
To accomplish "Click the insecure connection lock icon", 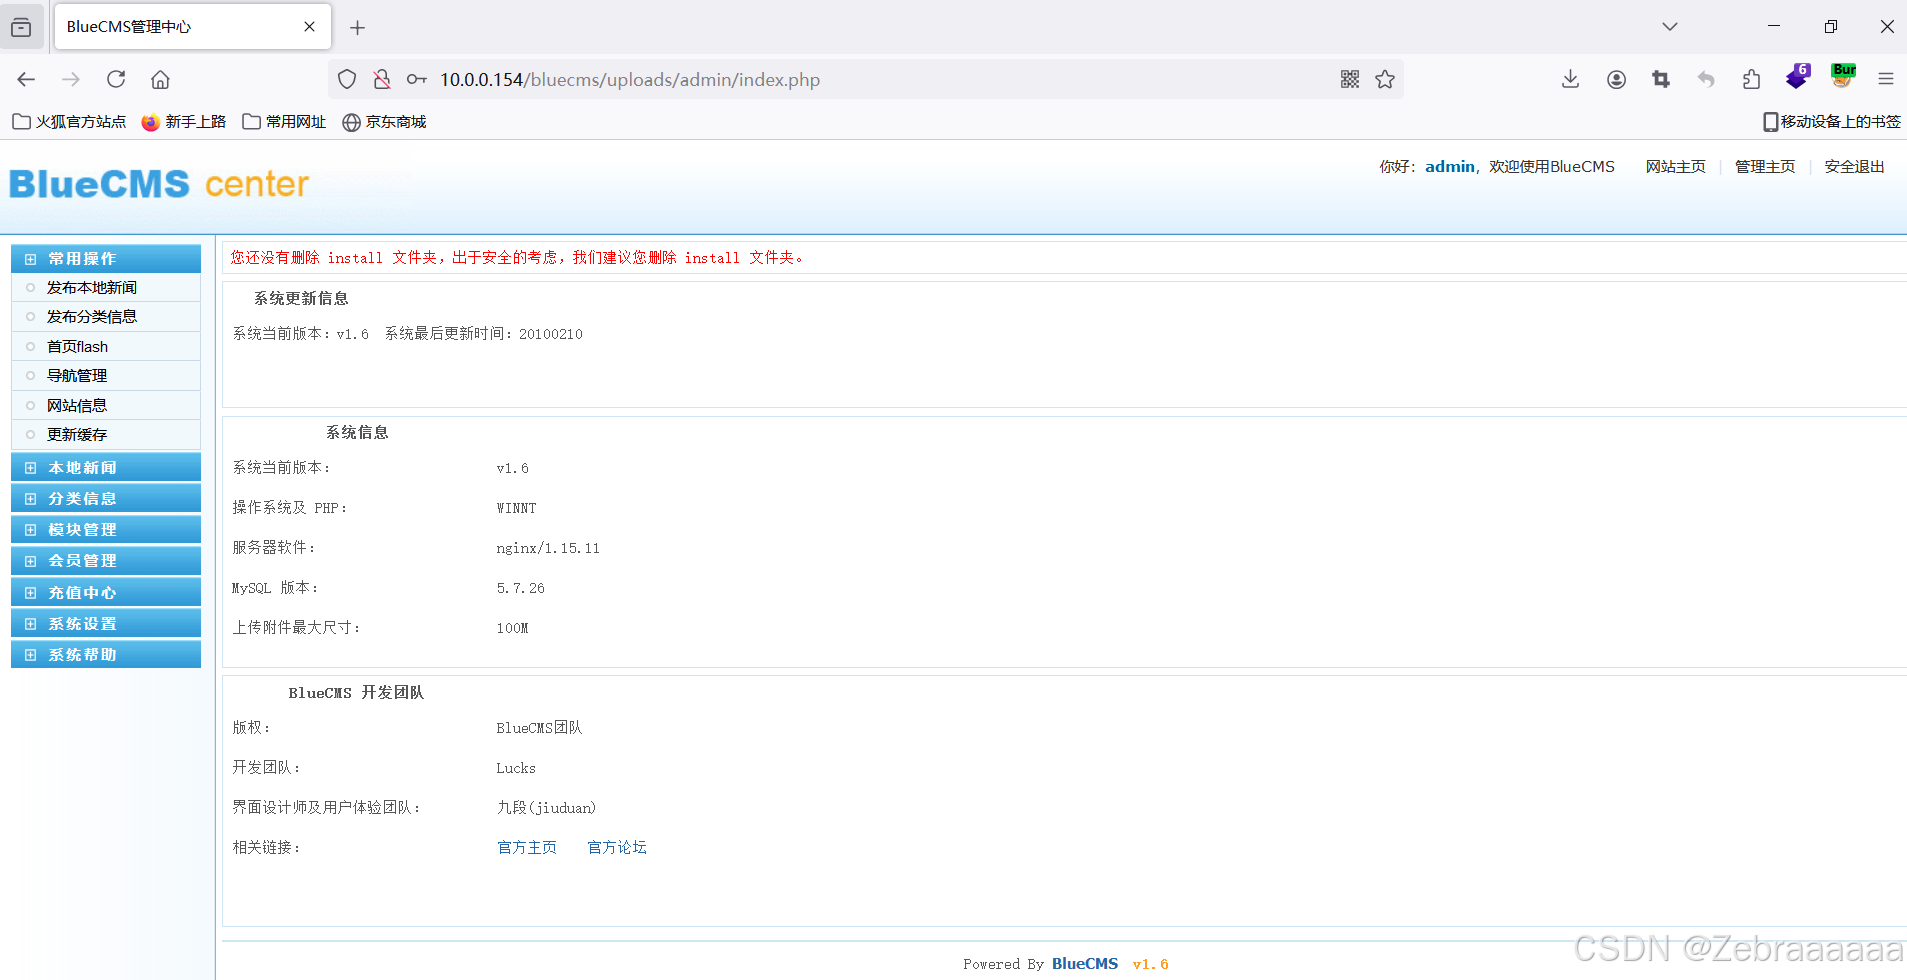I will 382,79.
